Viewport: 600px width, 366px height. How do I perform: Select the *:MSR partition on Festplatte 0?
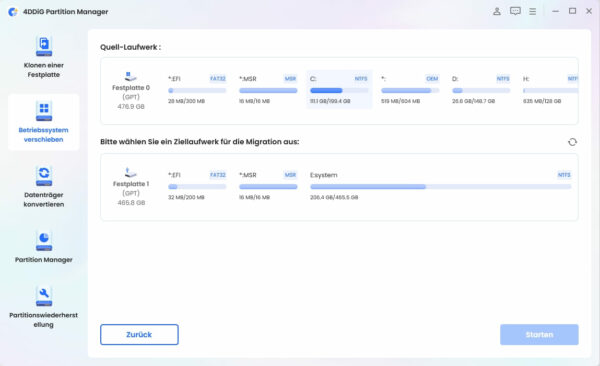coord(268,90)
